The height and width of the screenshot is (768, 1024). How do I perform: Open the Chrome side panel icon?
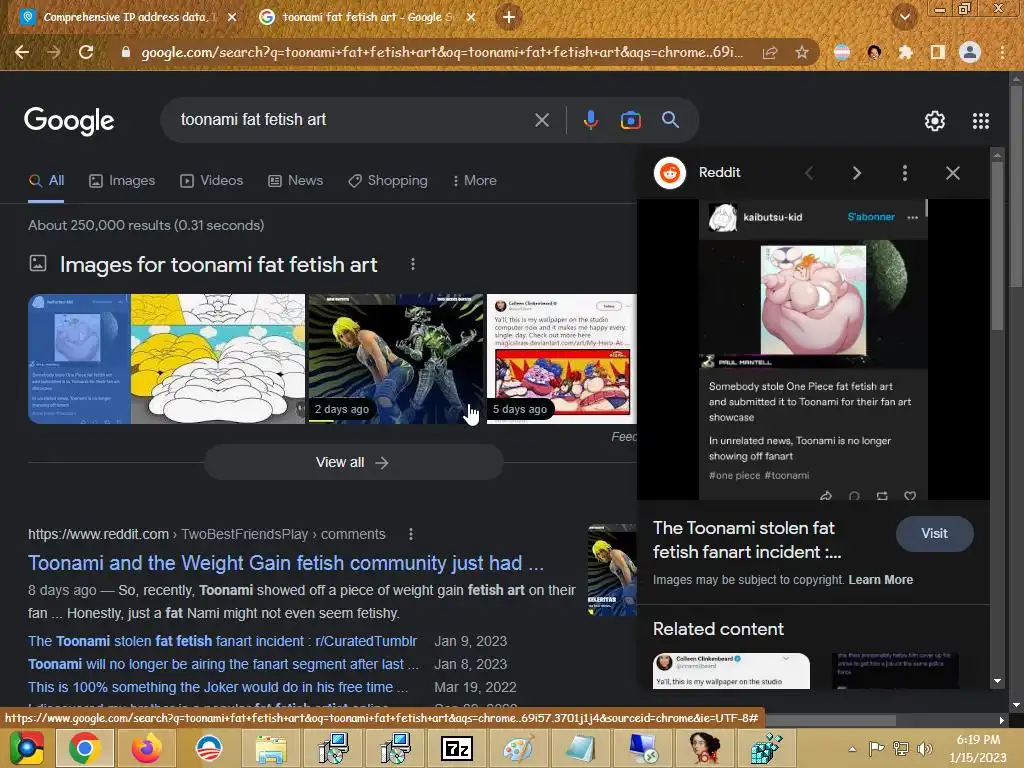tap(937, 52)
